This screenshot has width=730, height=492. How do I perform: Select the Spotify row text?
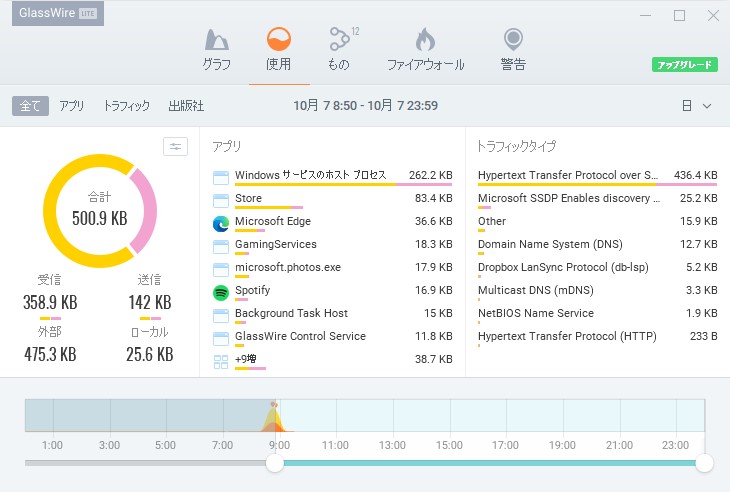(x=252, y=290)
